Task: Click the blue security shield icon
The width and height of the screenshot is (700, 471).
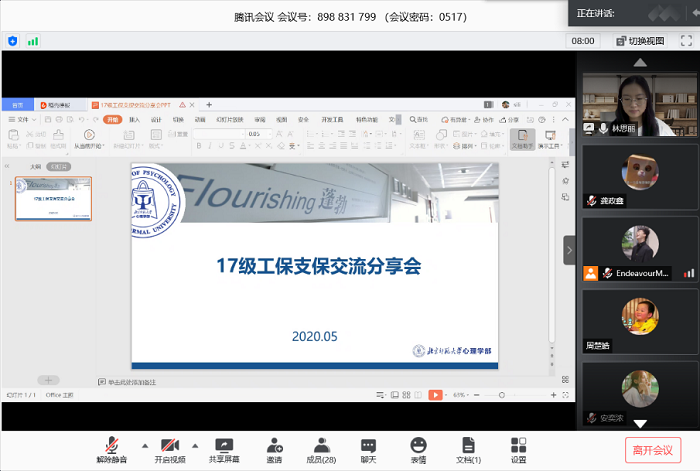Action: coord(13,41)
